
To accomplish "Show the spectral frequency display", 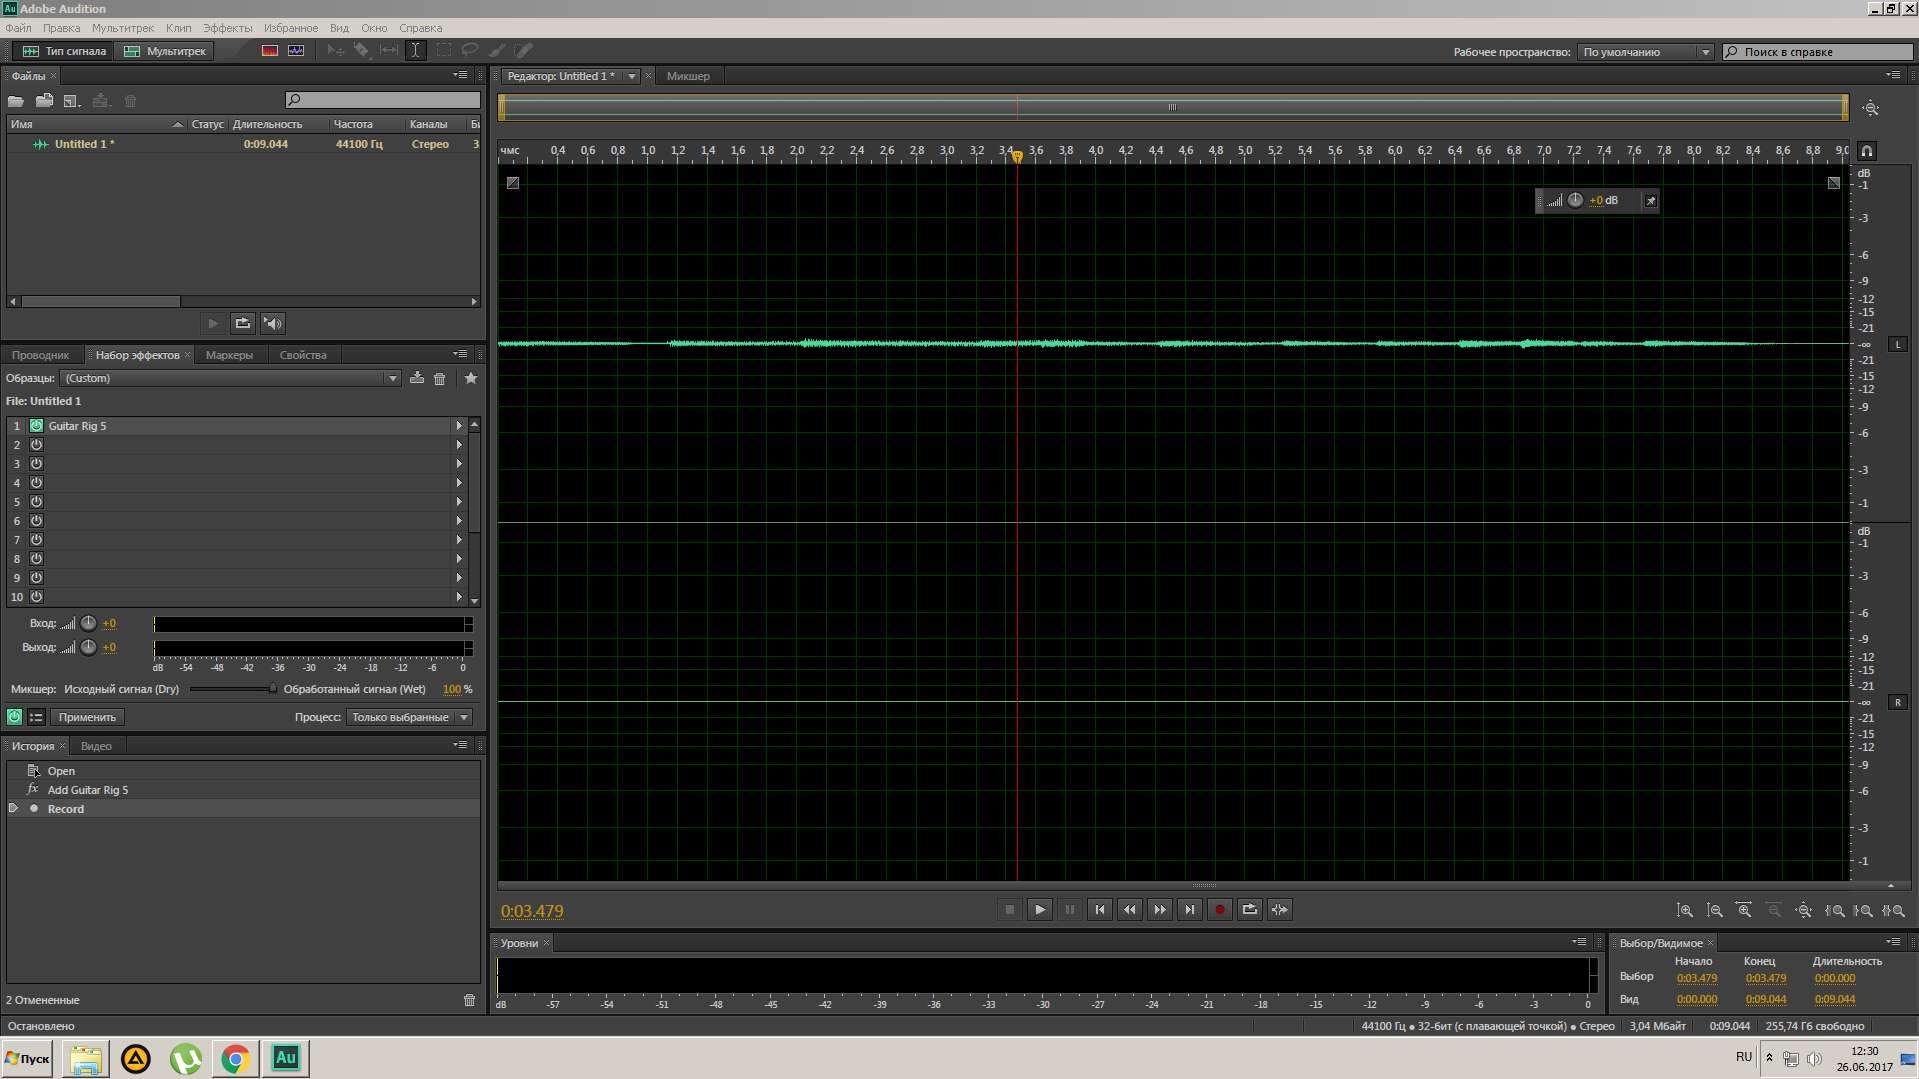I will coord(269,51).
